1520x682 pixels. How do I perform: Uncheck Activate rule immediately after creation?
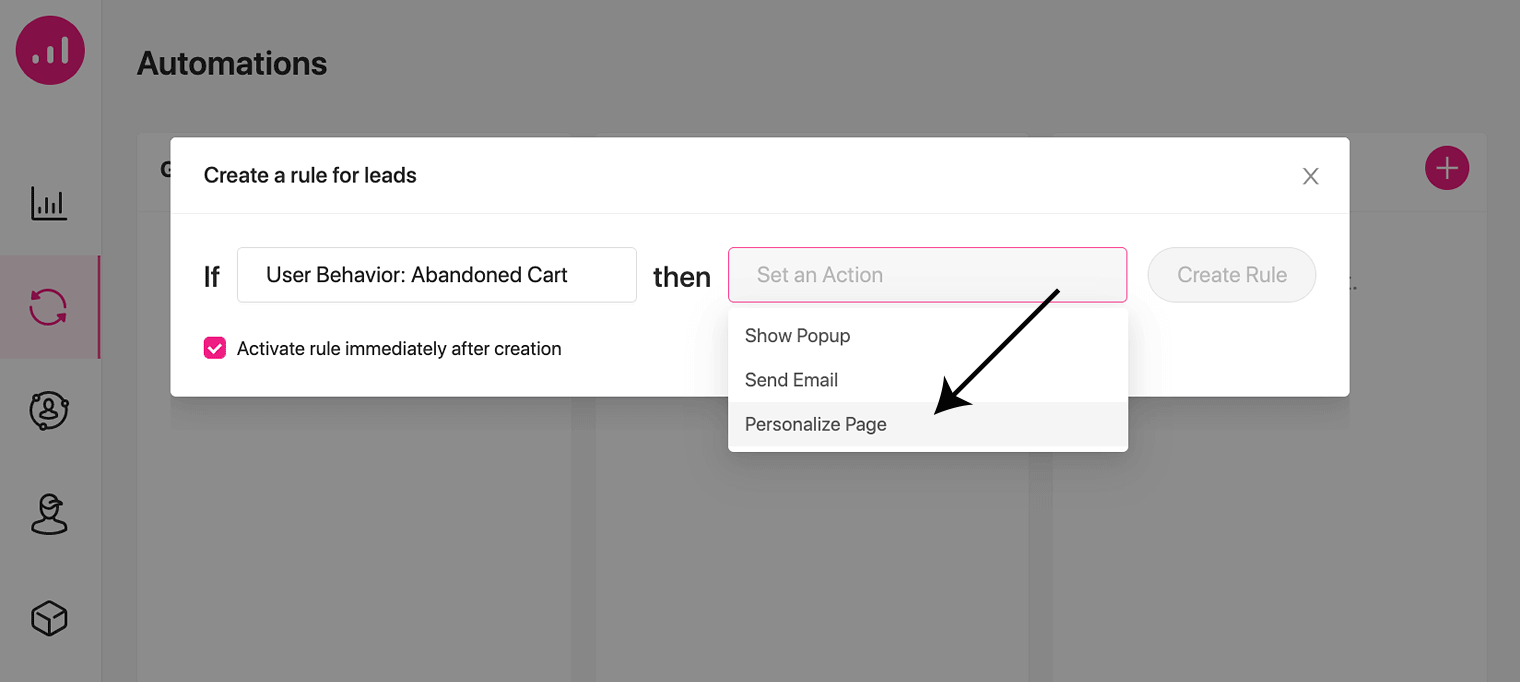tap(214, 348)
